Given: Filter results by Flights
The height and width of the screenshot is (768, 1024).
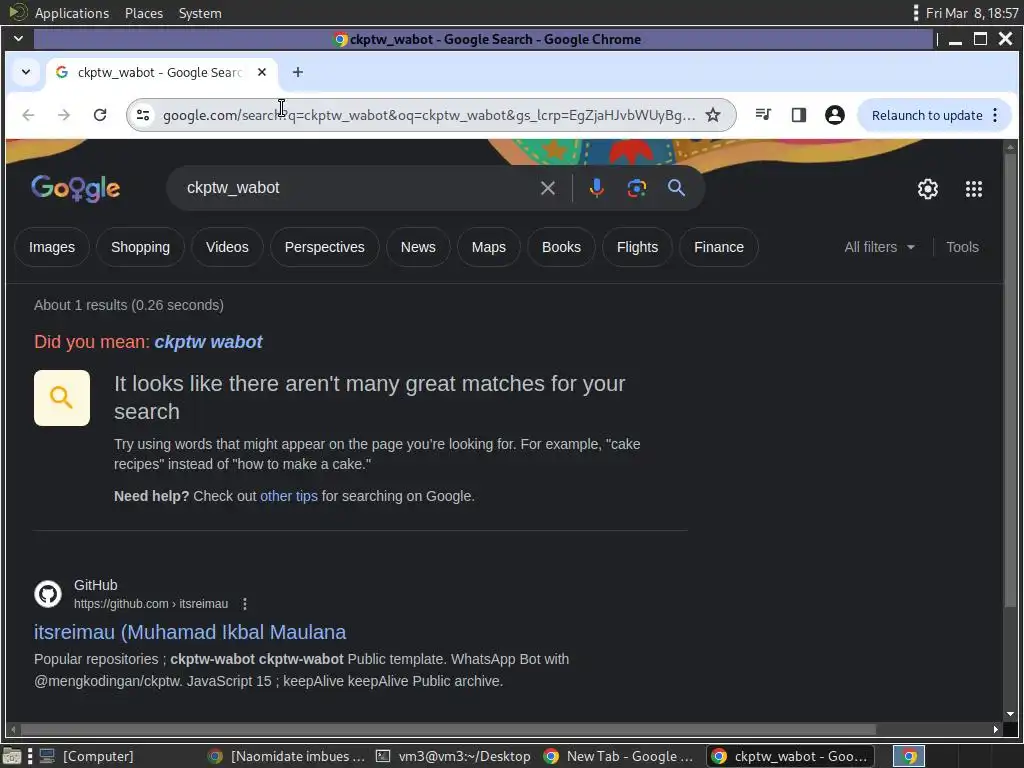Looking at the screenshot, I should (637, 247).
